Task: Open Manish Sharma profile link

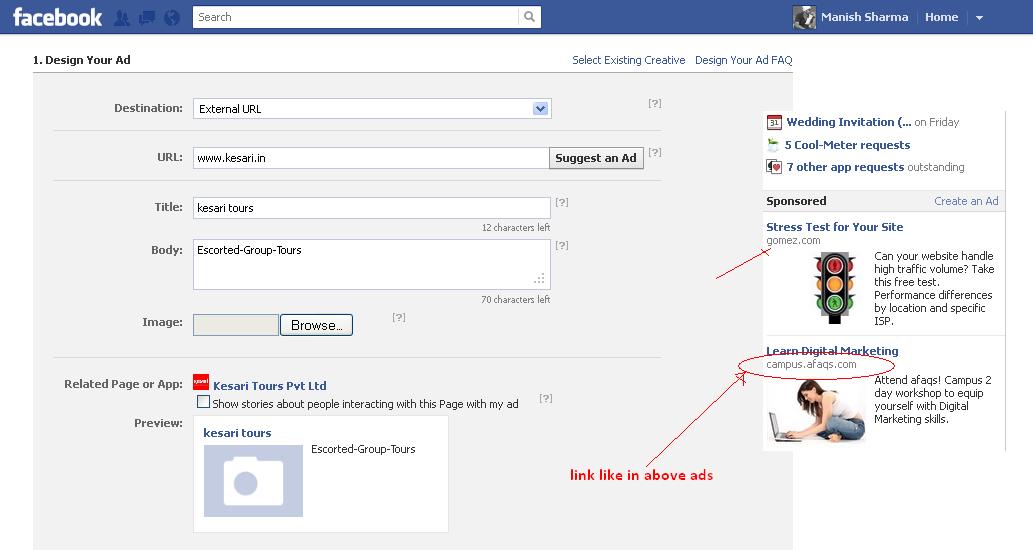Action: 864,17
